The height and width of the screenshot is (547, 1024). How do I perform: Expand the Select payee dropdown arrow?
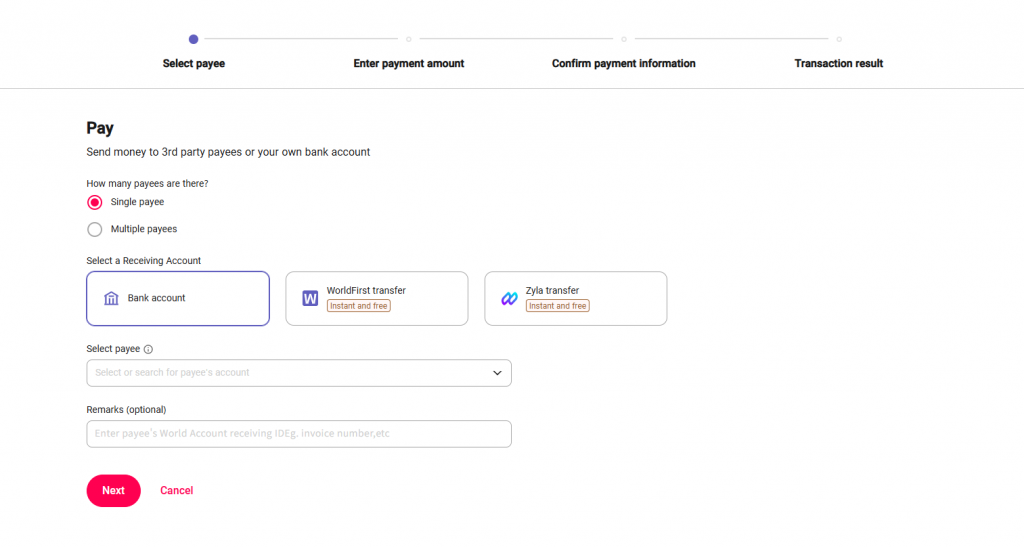pyautogui.click(x=497, y=373)
